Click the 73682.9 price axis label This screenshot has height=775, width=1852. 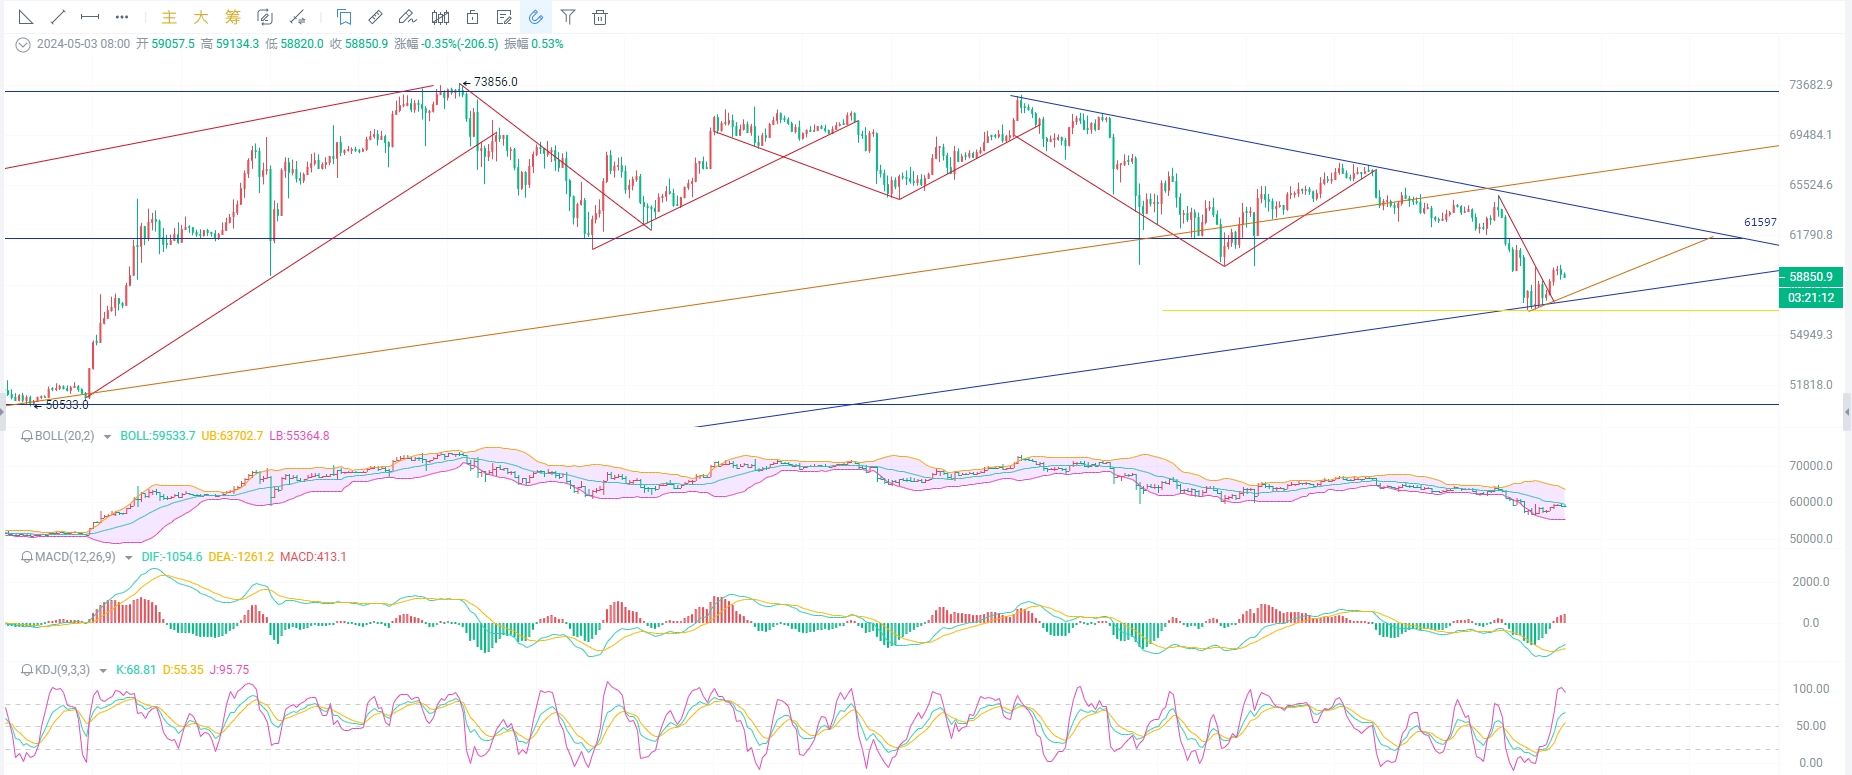(x=1811, y=85)
